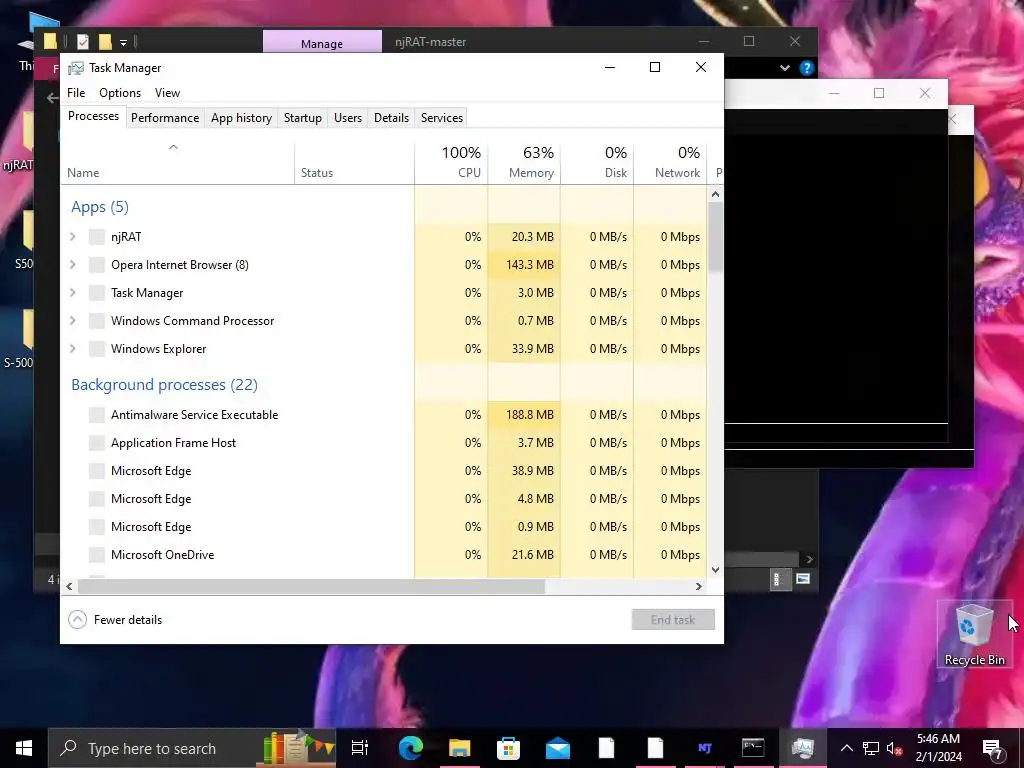
Task: Select the Opera Internet Browser process icon
Action: pyautogui.click(x=97, y=264)
